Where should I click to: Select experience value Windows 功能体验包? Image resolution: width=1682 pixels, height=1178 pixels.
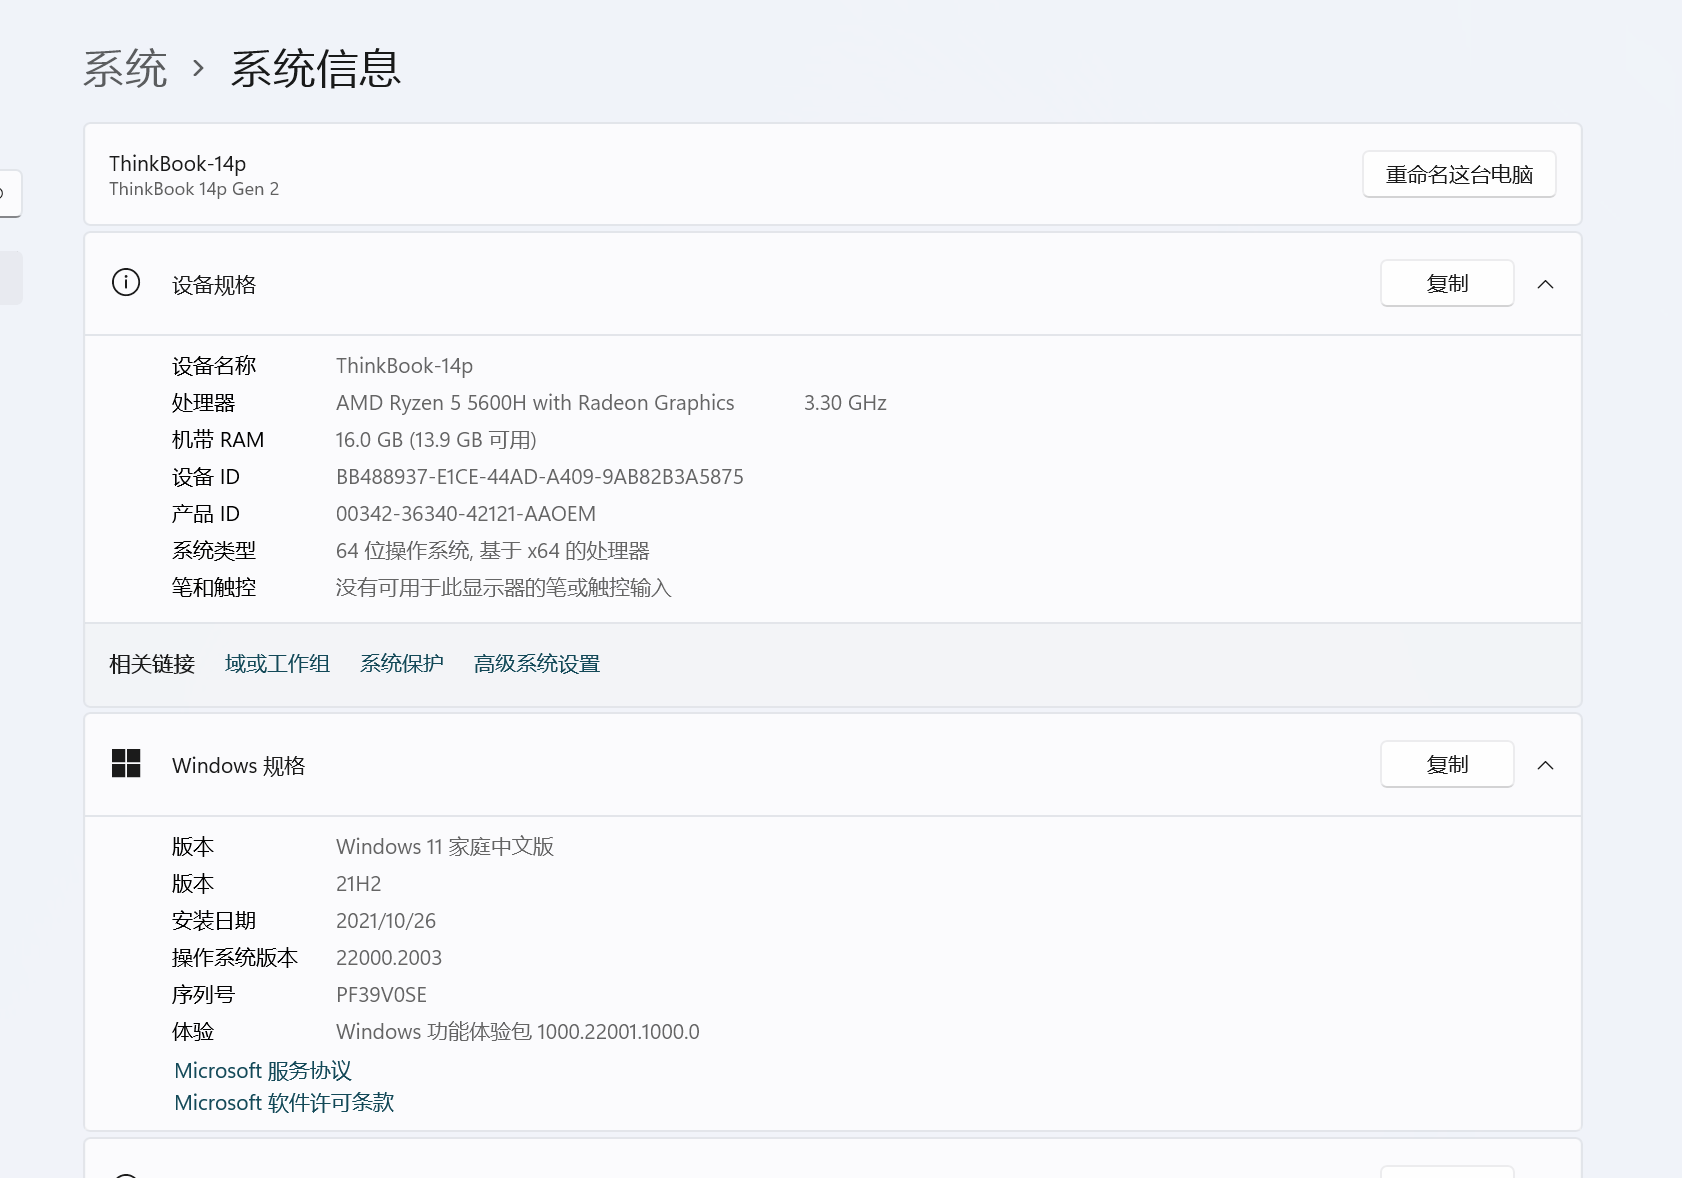pyautogui.click(x=518, y=1032)
